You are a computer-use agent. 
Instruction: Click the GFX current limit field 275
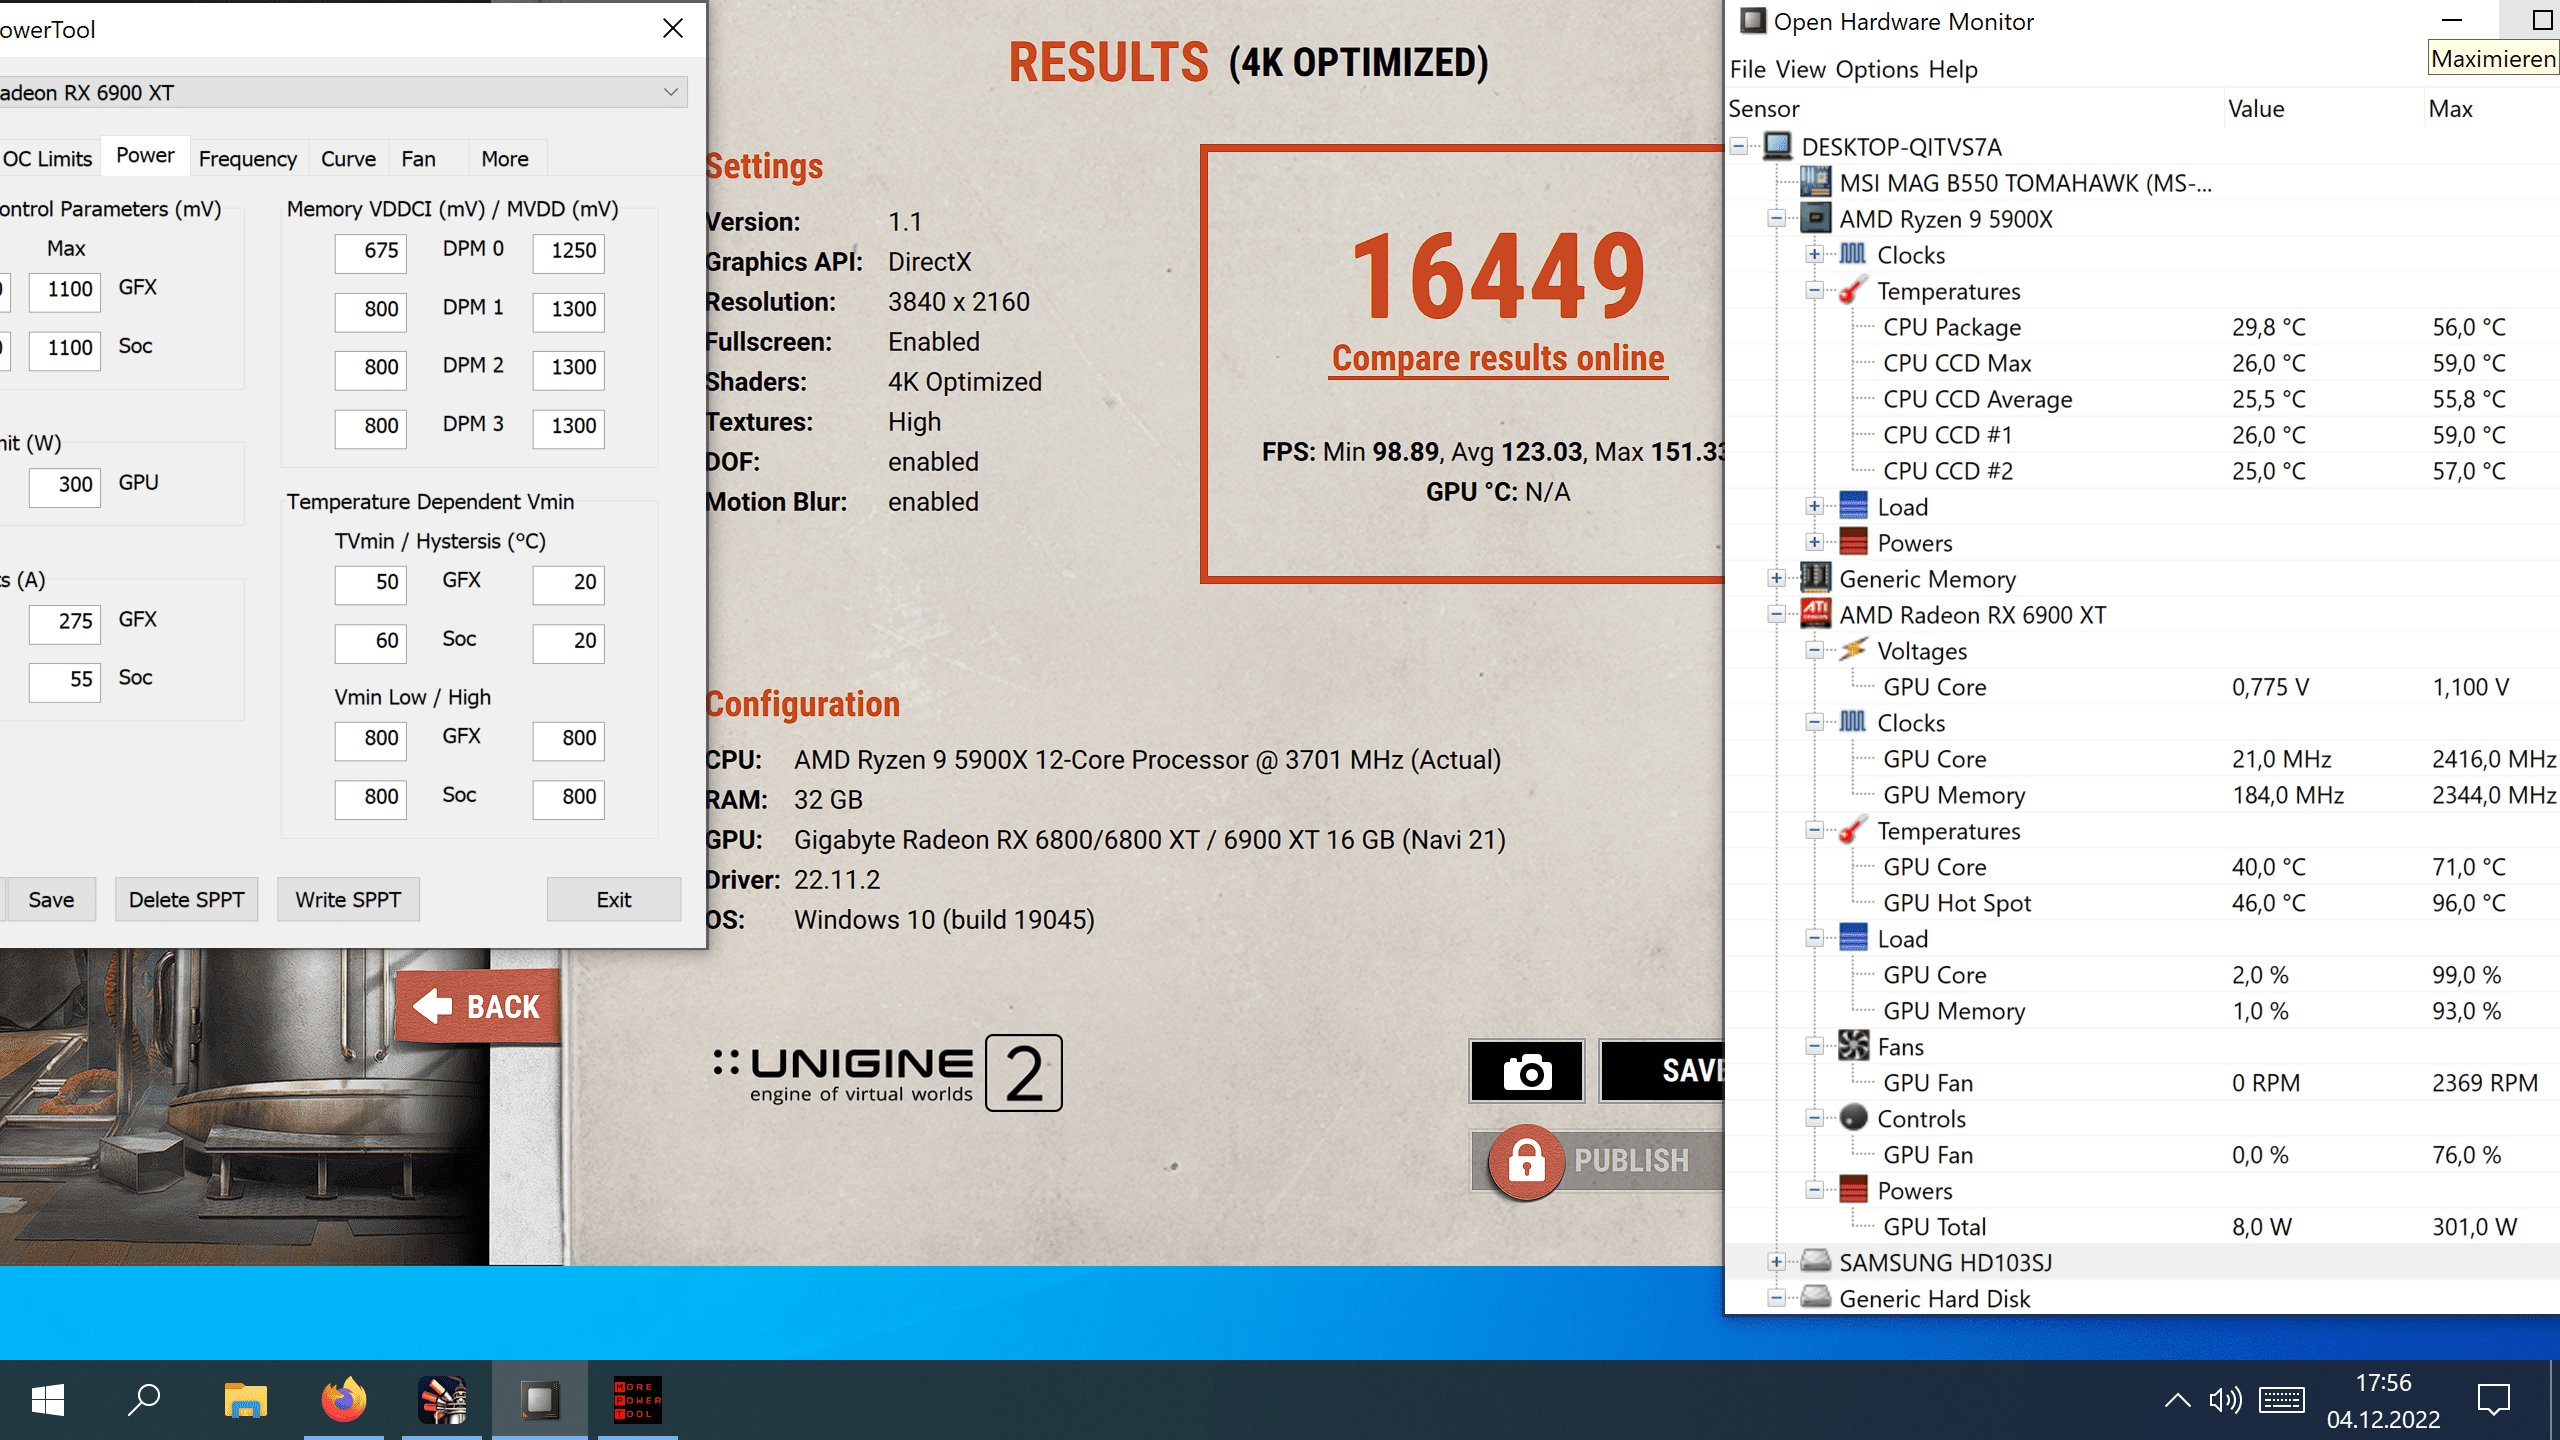tap(65, 622)
